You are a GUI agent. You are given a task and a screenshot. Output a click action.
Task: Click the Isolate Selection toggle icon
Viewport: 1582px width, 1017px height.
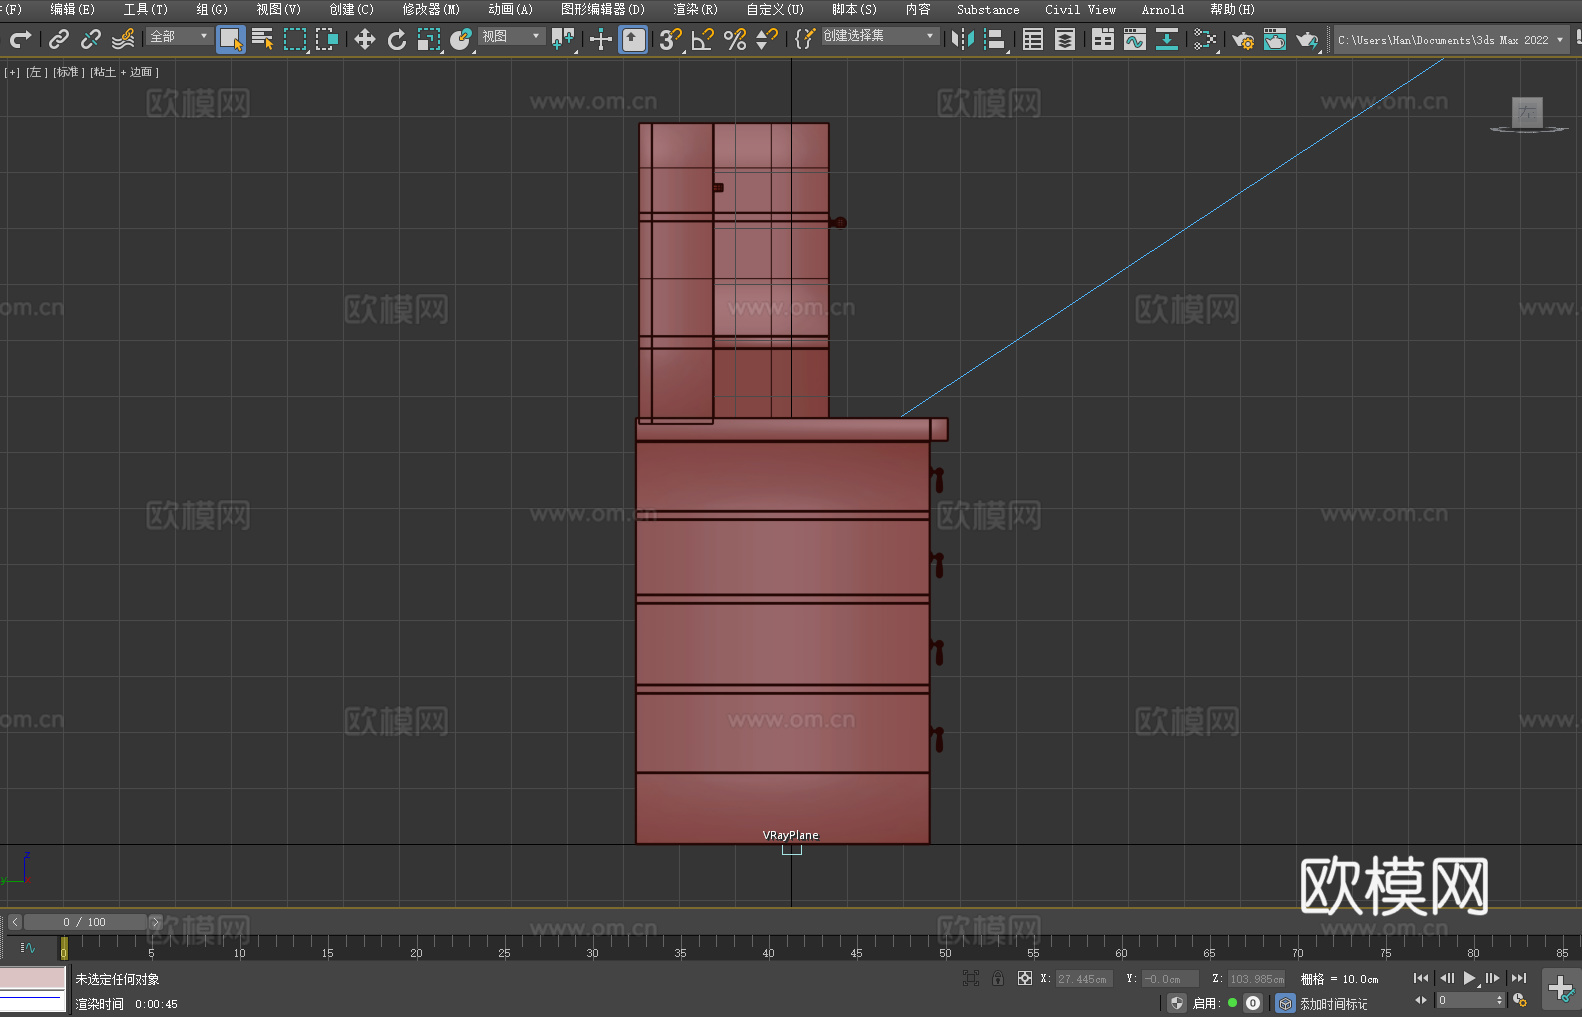(x=970, y=978)
